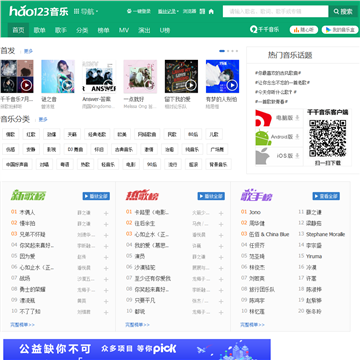Click plus icon beside 卡路里 in 热歌榜

tap(221, 213)
